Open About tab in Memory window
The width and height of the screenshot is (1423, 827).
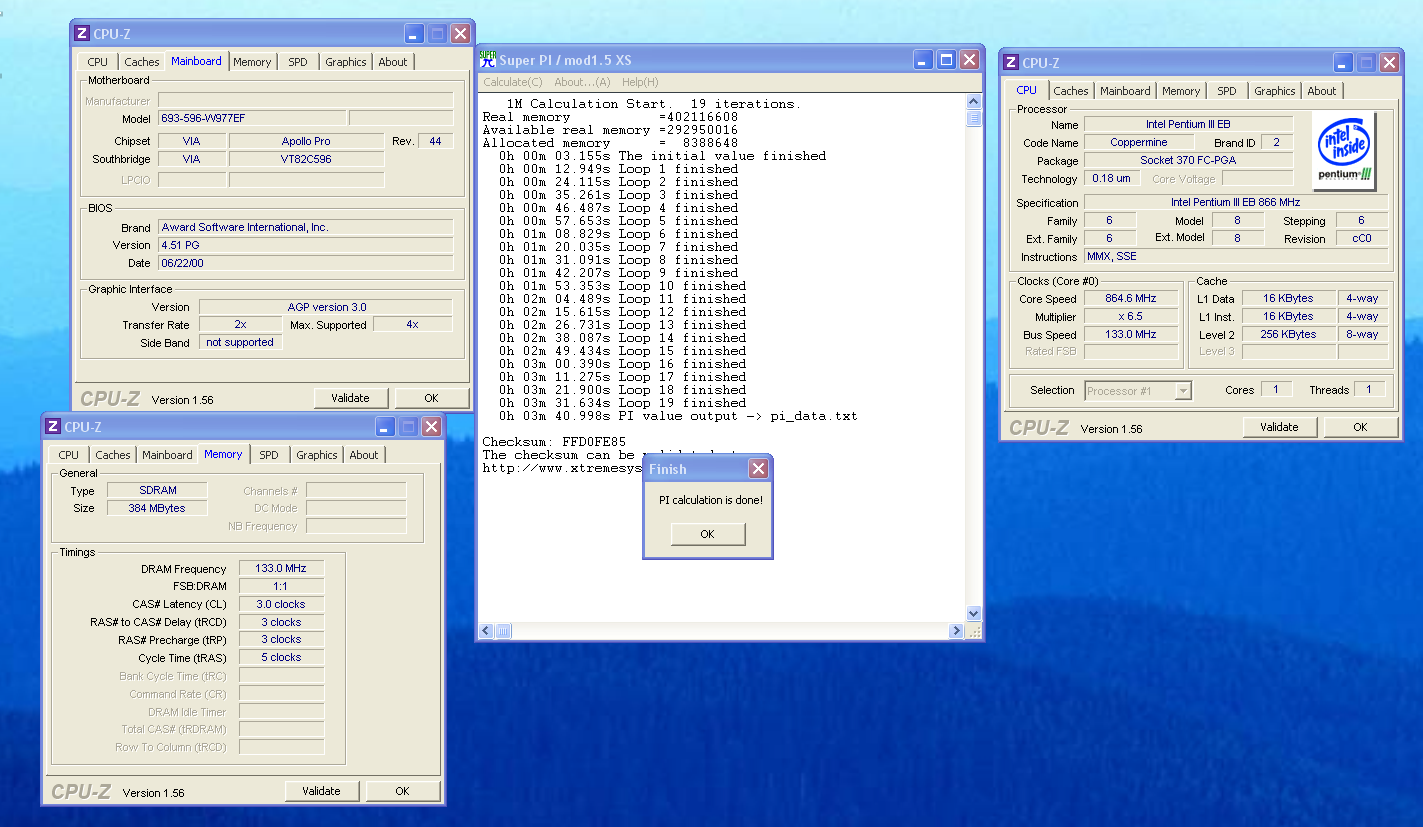point(364,455)
